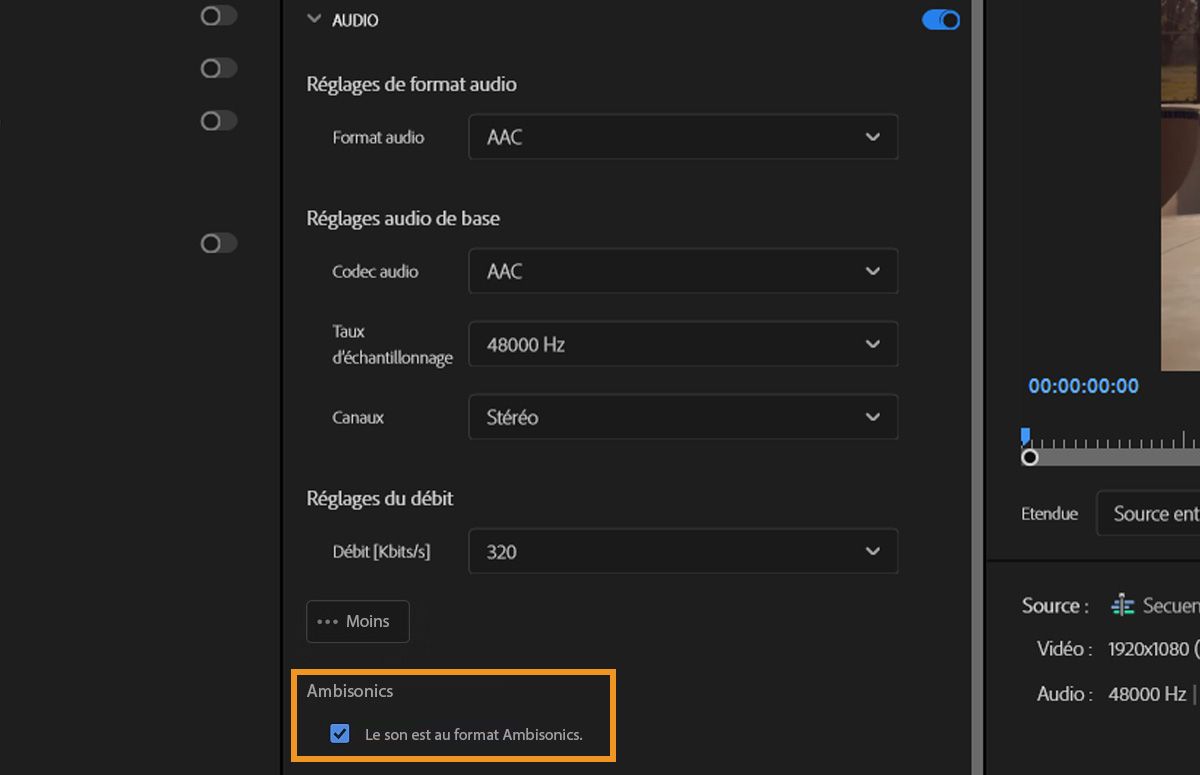Select the timecode showing 00:00:00:00
Image resolution: width=1200 pixels, height=775 pixels.
(x=1083, y=386)
